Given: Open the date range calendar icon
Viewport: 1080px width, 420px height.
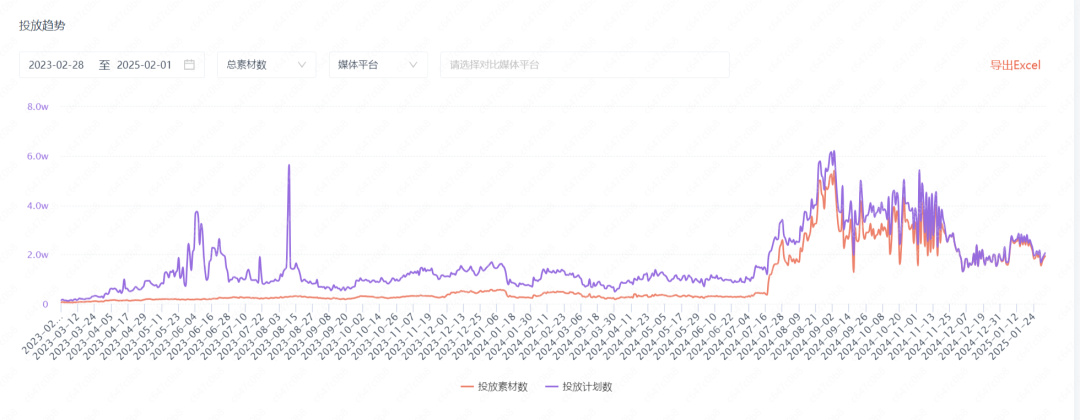Looking at the screenshot, I should (x=189, y=65).
